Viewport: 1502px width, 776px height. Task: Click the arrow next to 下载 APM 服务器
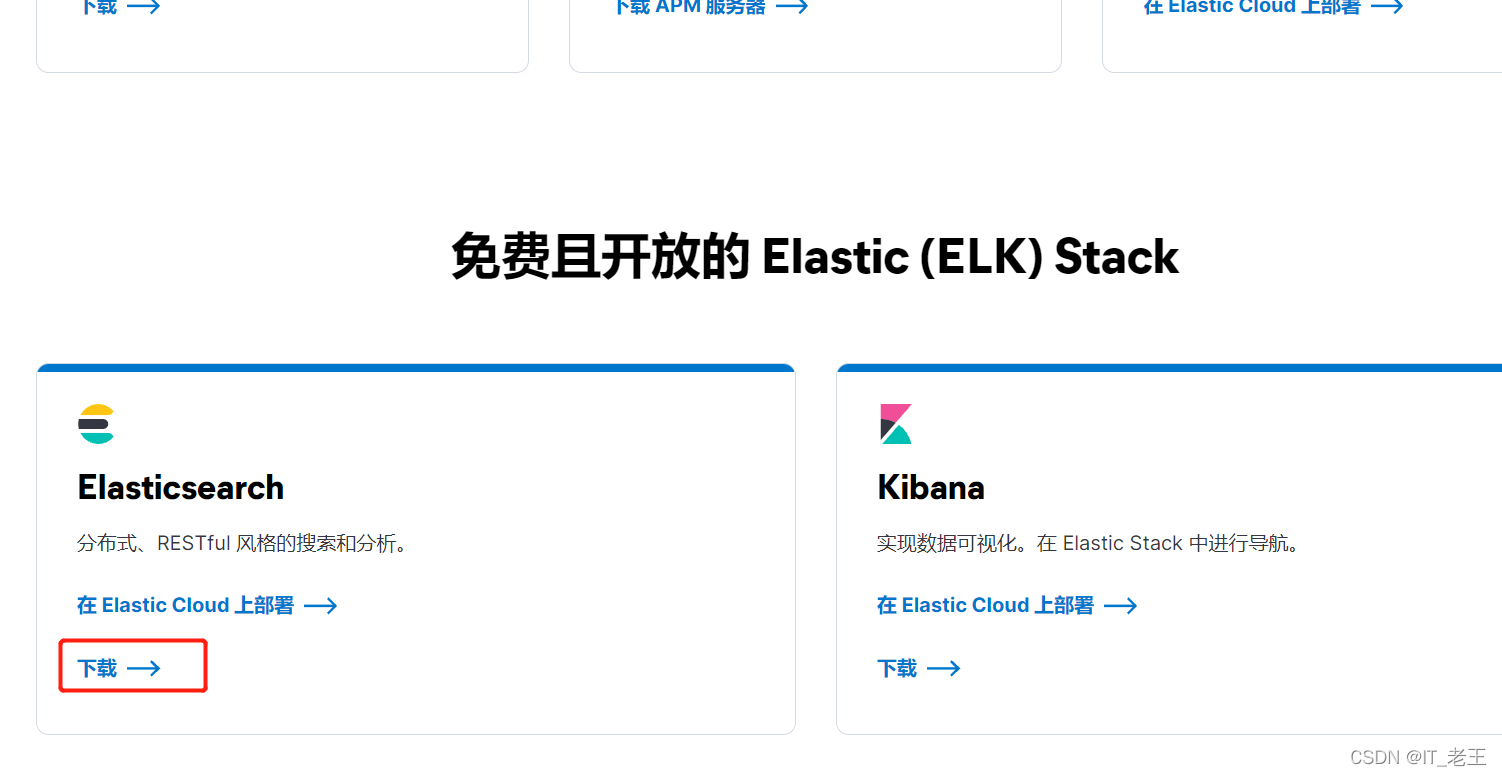[x=792, y=7]
